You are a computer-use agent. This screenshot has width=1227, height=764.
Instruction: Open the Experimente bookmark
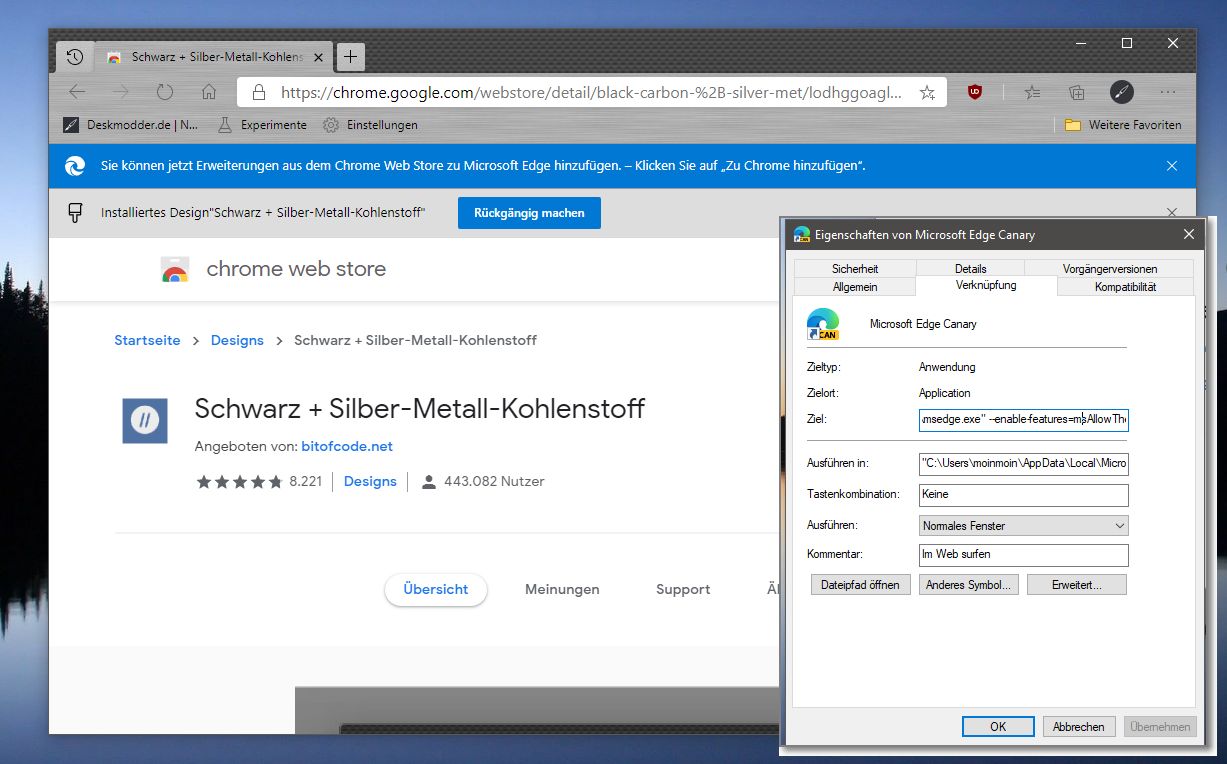pos(262,125)
